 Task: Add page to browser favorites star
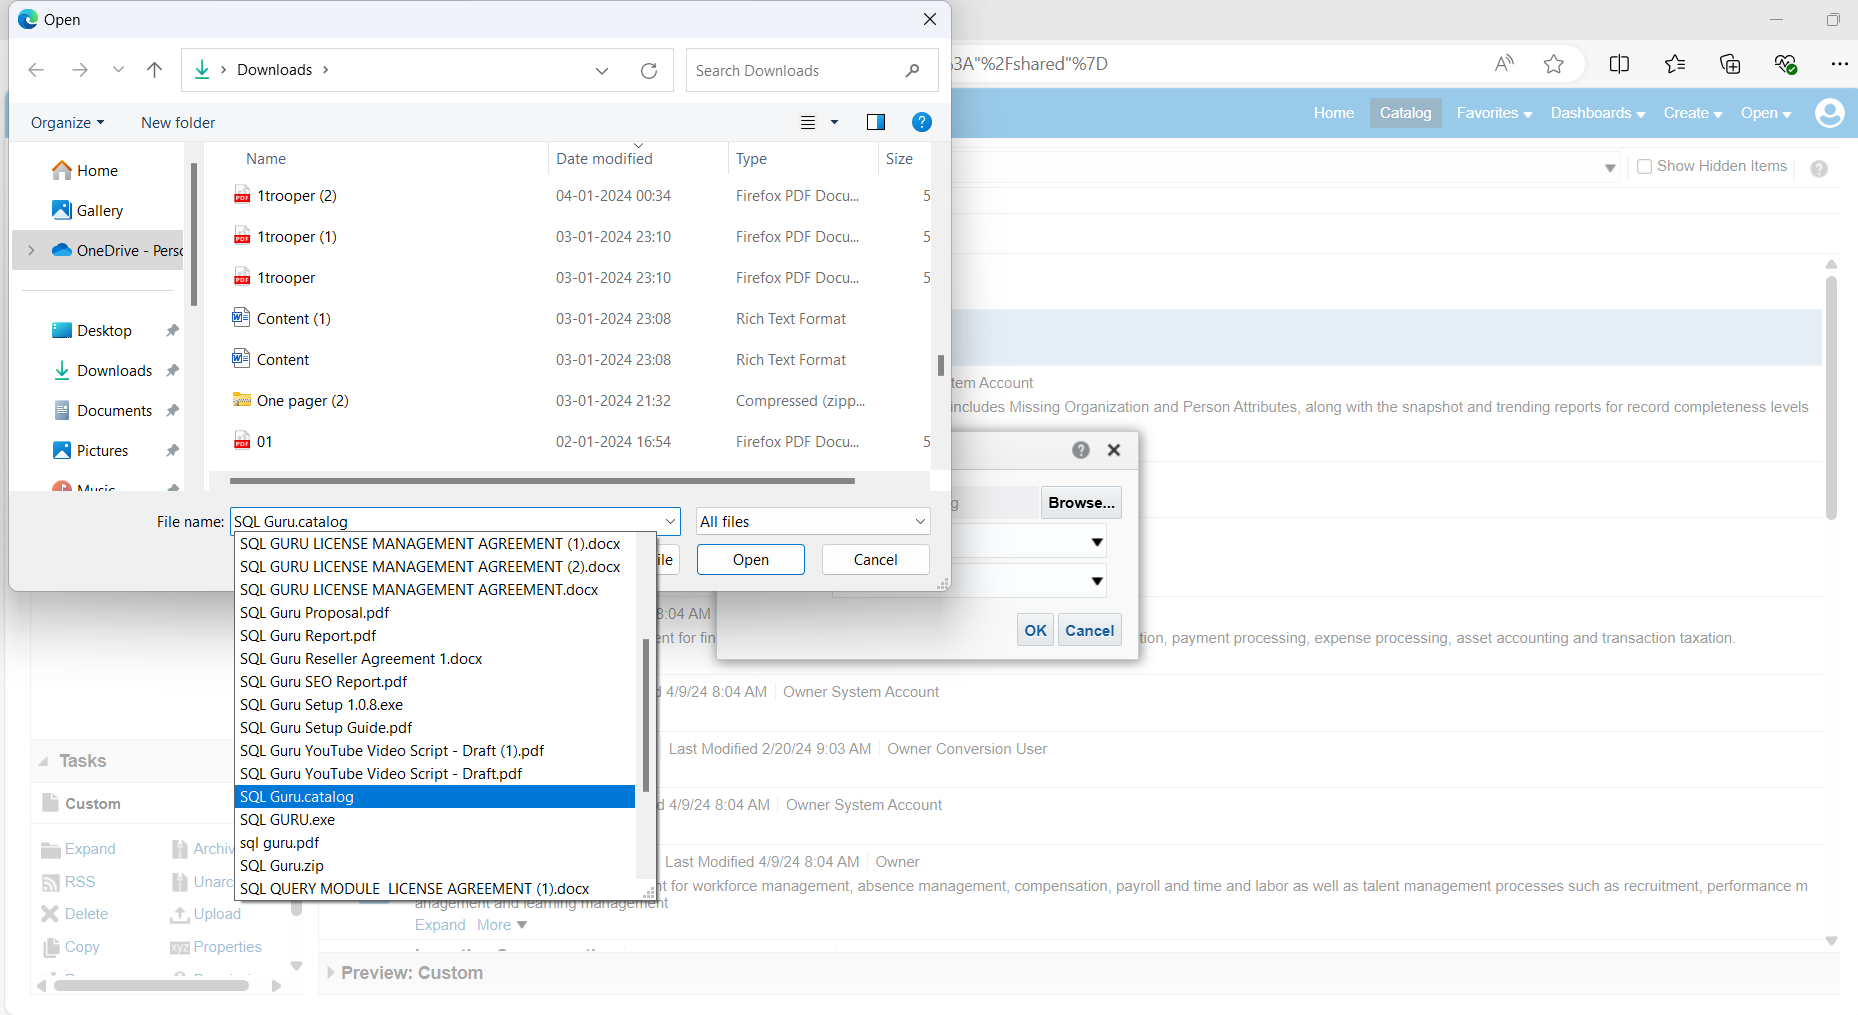[x=1553, y=64]
